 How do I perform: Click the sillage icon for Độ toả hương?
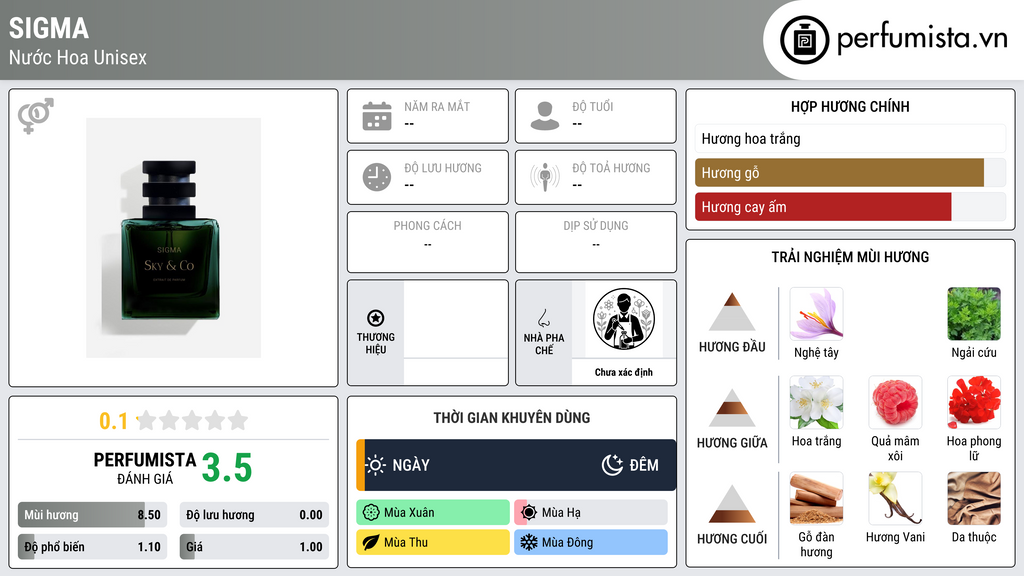click(545, 177)
